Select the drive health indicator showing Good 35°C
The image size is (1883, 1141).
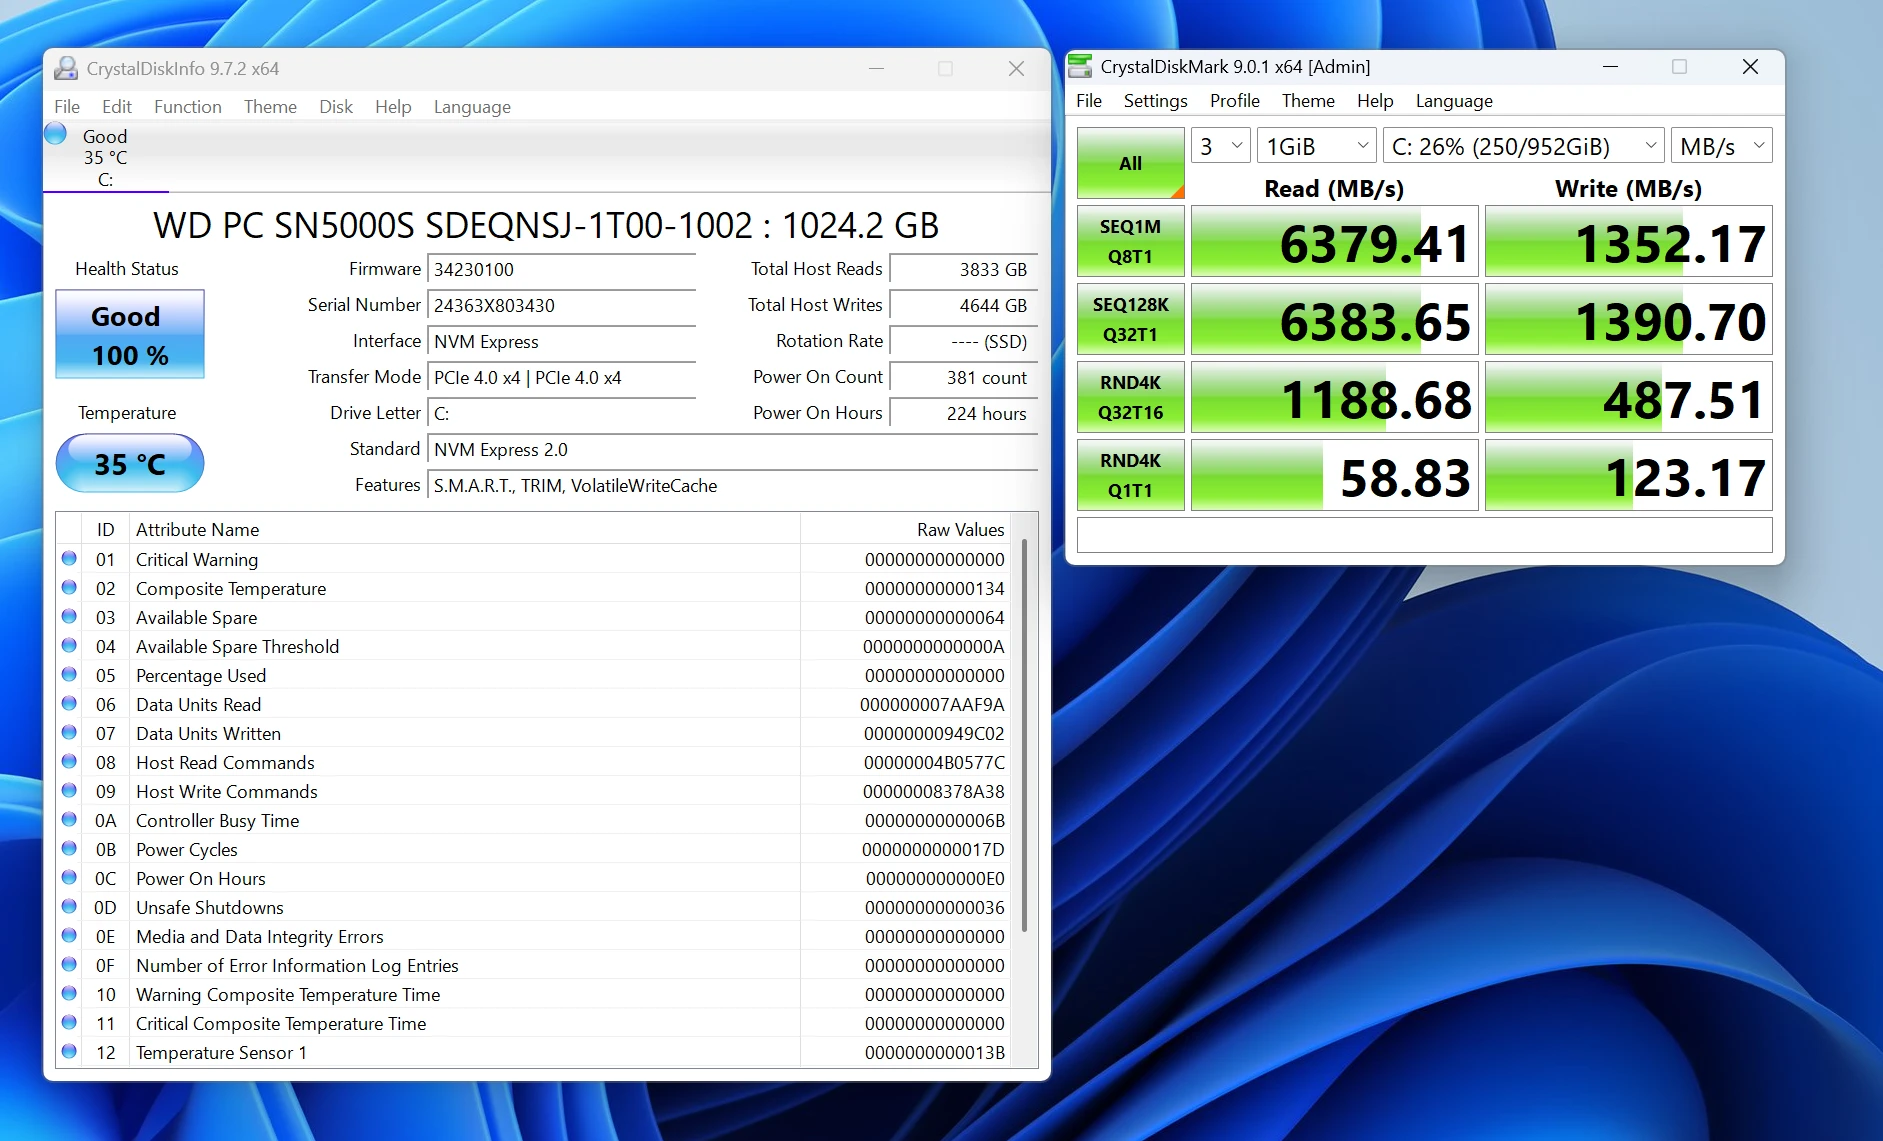coord(103,156)
